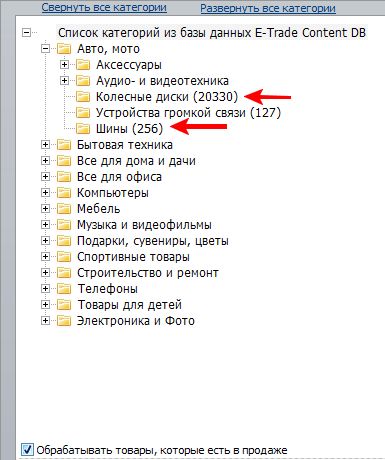Expand the Телефоны category
The height and width of the screenshot is (460, 385).
click(x=45, y=289)
